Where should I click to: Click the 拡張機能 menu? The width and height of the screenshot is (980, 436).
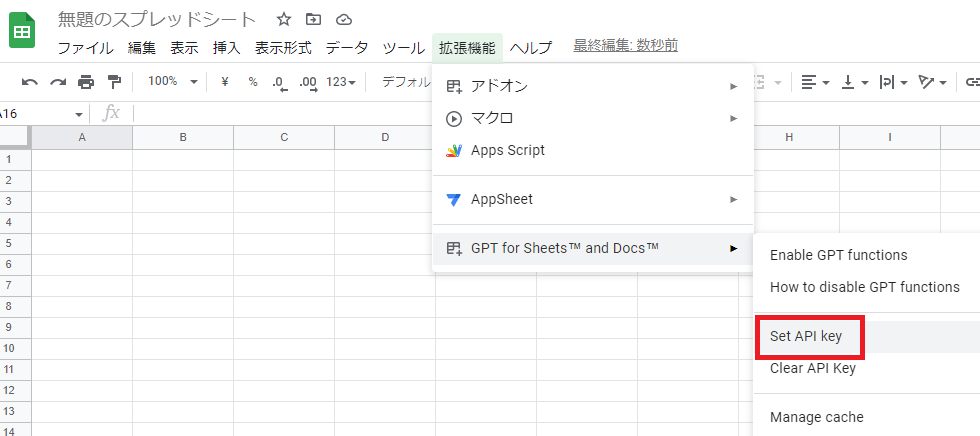click(x=468, y=47)
